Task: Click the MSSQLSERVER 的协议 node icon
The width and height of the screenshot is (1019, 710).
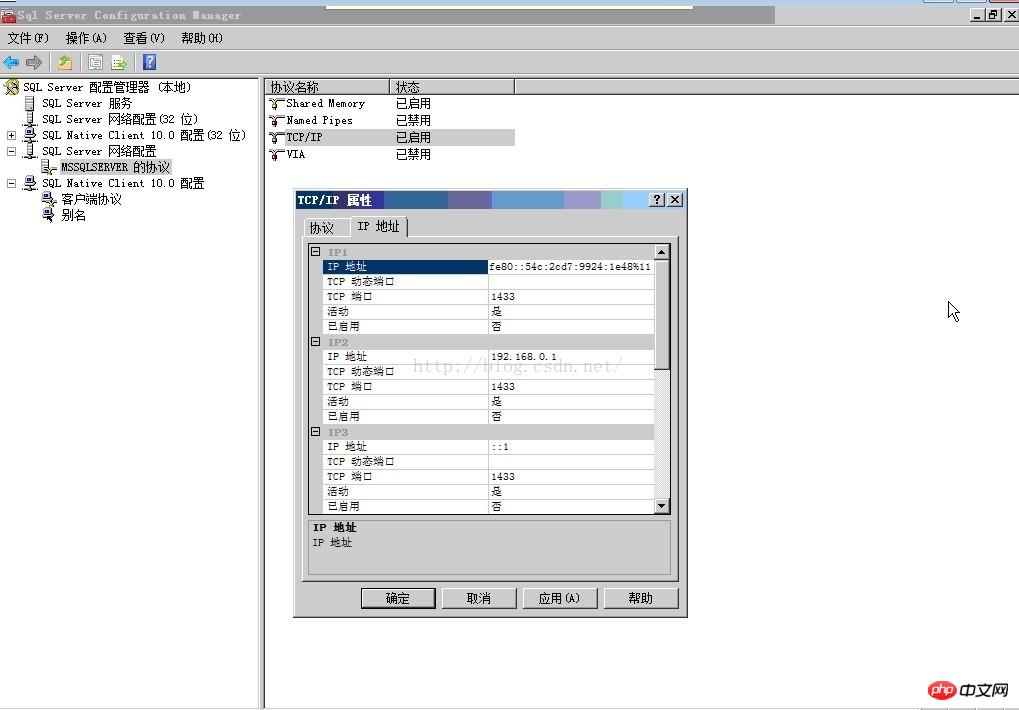Action: [x=49, y=167]
